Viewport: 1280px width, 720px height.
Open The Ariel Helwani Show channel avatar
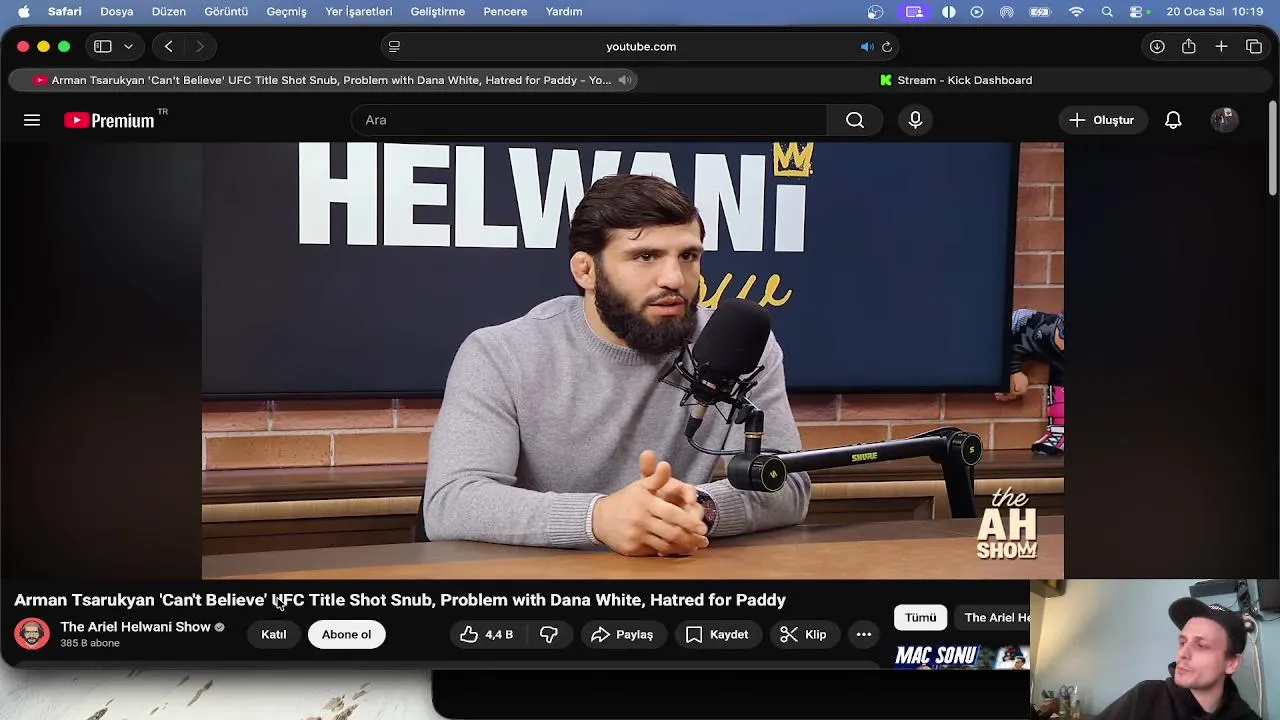tap(32, 634)
